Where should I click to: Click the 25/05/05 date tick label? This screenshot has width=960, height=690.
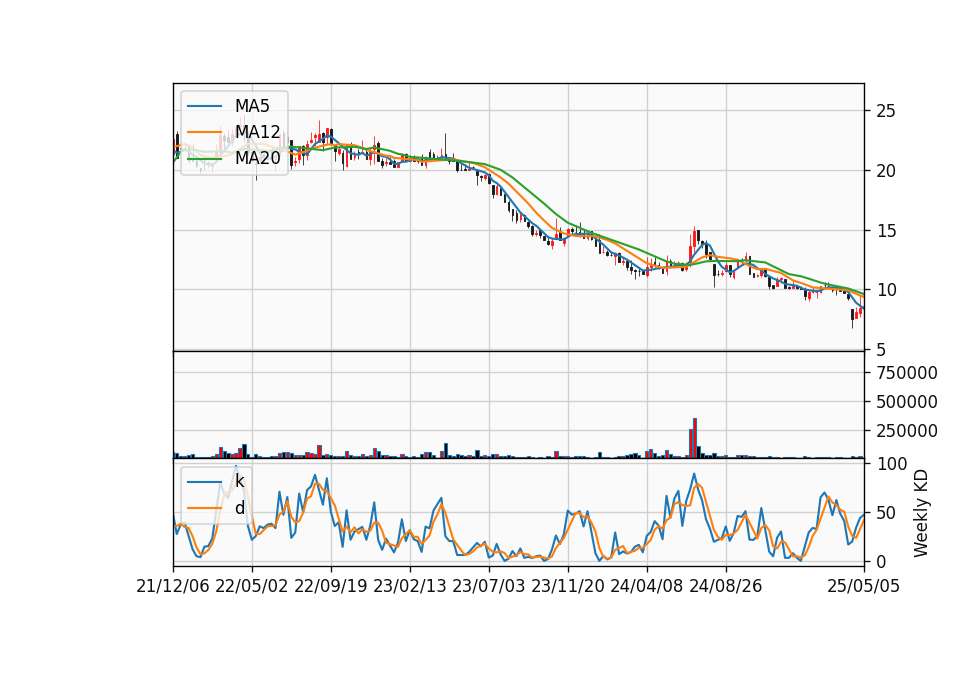pyautogui.click(x=863, y=586)
